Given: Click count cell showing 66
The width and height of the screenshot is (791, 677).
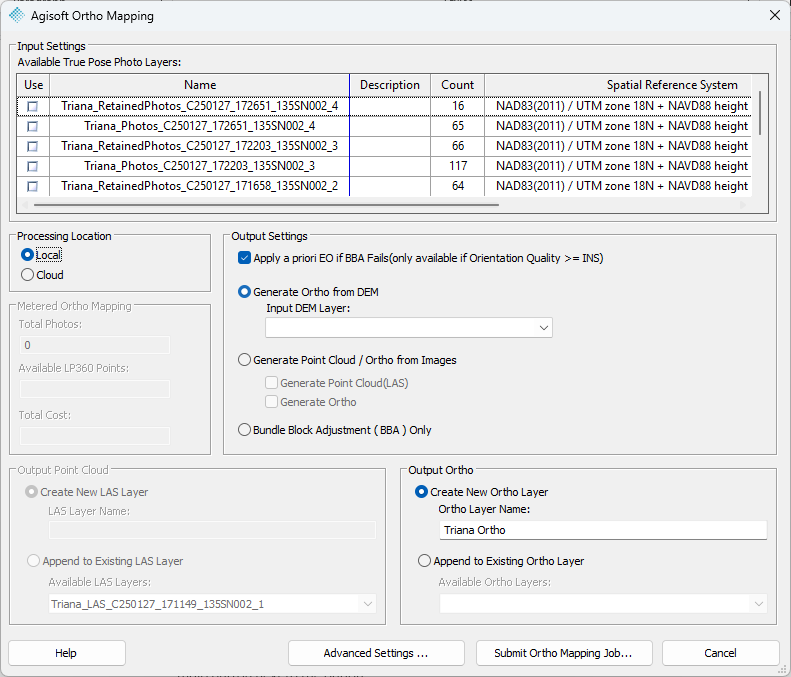Looking at the screenshot, I should point(458,146).
